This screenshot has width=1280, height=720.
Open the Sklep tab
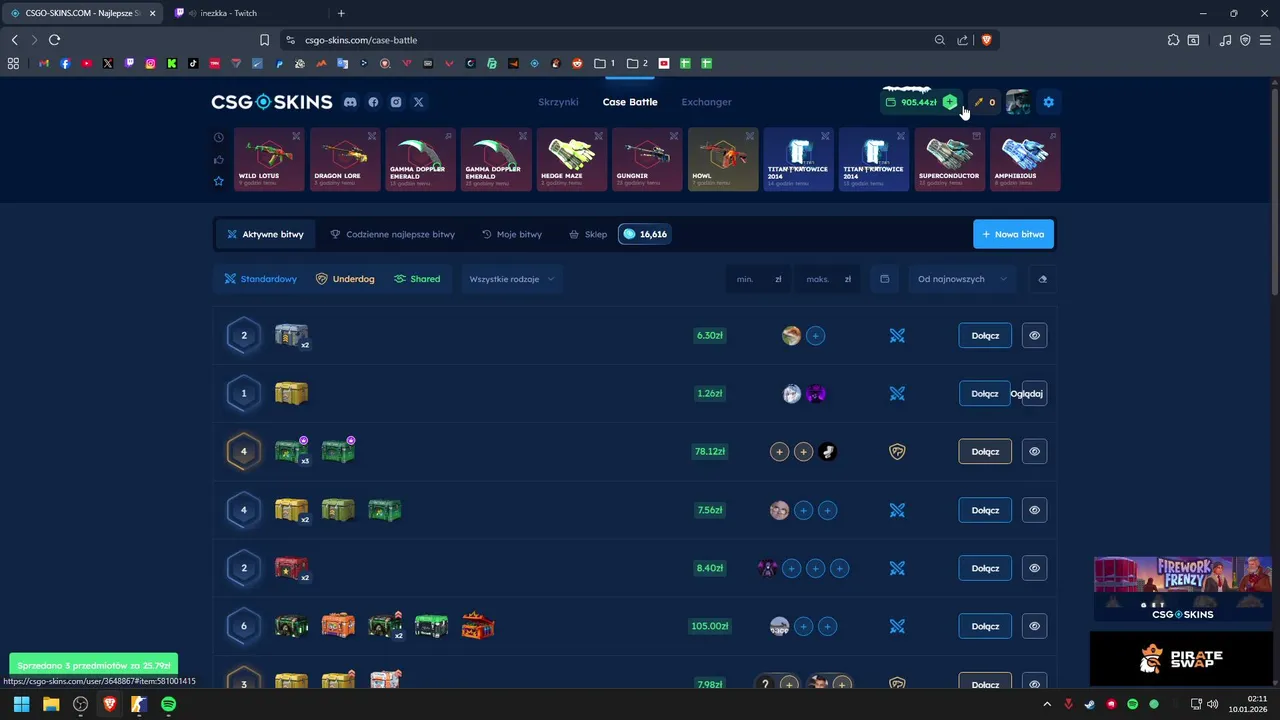(588, 234)
